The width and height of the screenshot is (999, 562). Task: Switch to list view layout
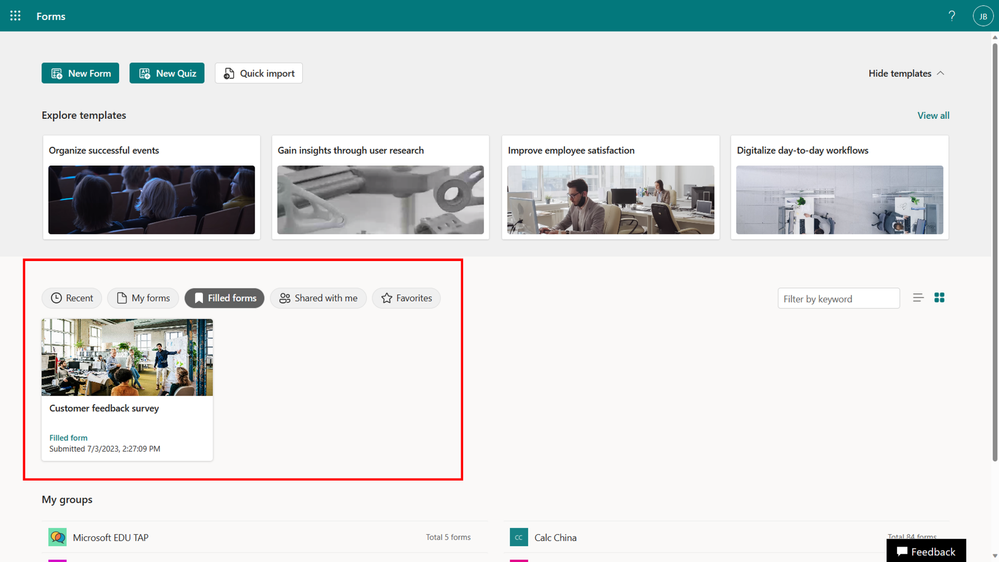[918, 298]
